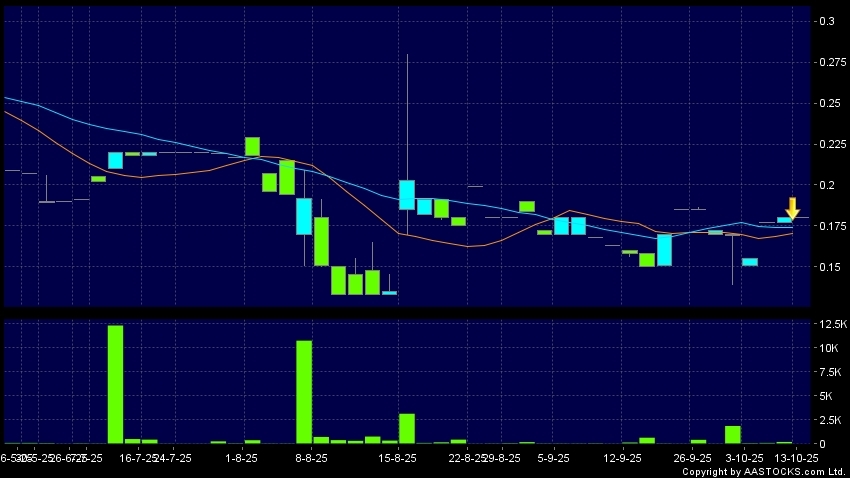The width and height of the screenshot is (850, 478).
Task: Click the 0.3 price axis label
Action: [827, 21]
